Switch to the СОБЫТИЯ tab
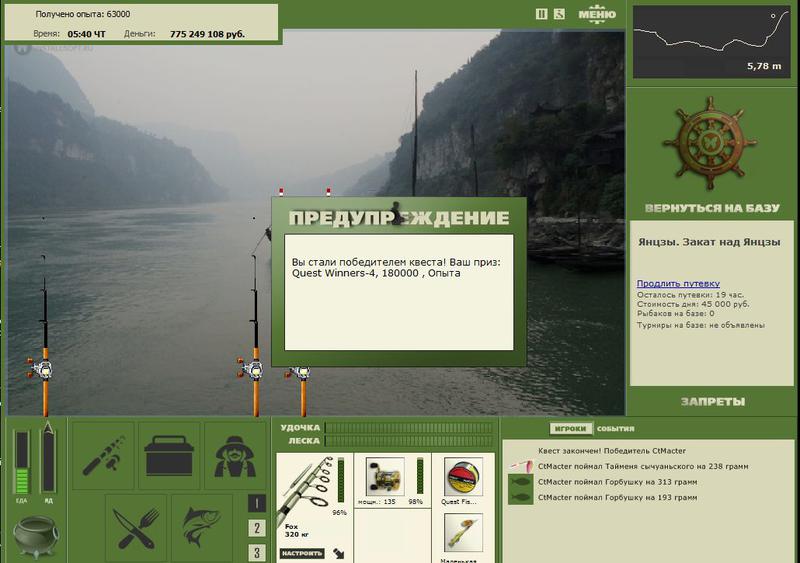 [x=615, y=429]
